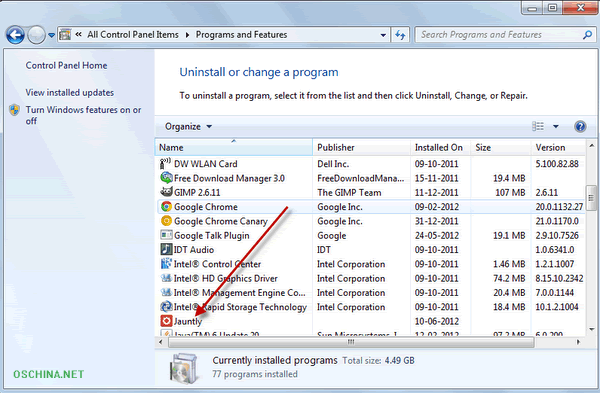
Task: Click the Back navigation arrow button
Action: pyautogui.click(x=15, y=35)
